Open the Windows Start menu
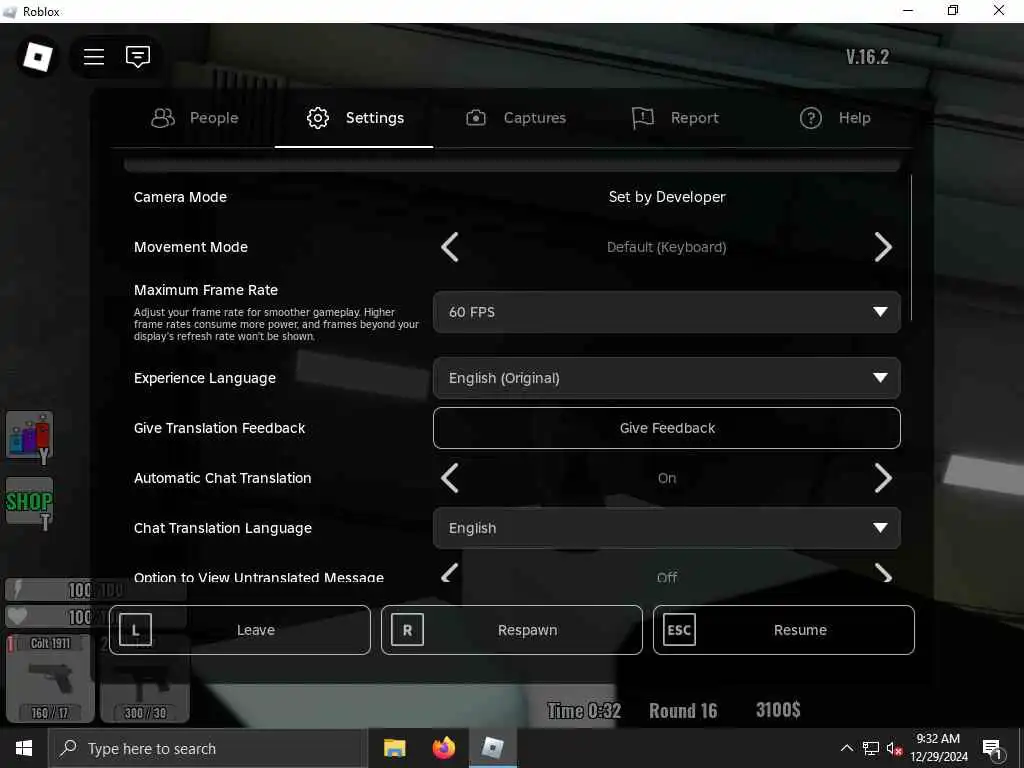Image resolution: width=1024 pixels, height=768 pixels. click(x=24, y=748)
